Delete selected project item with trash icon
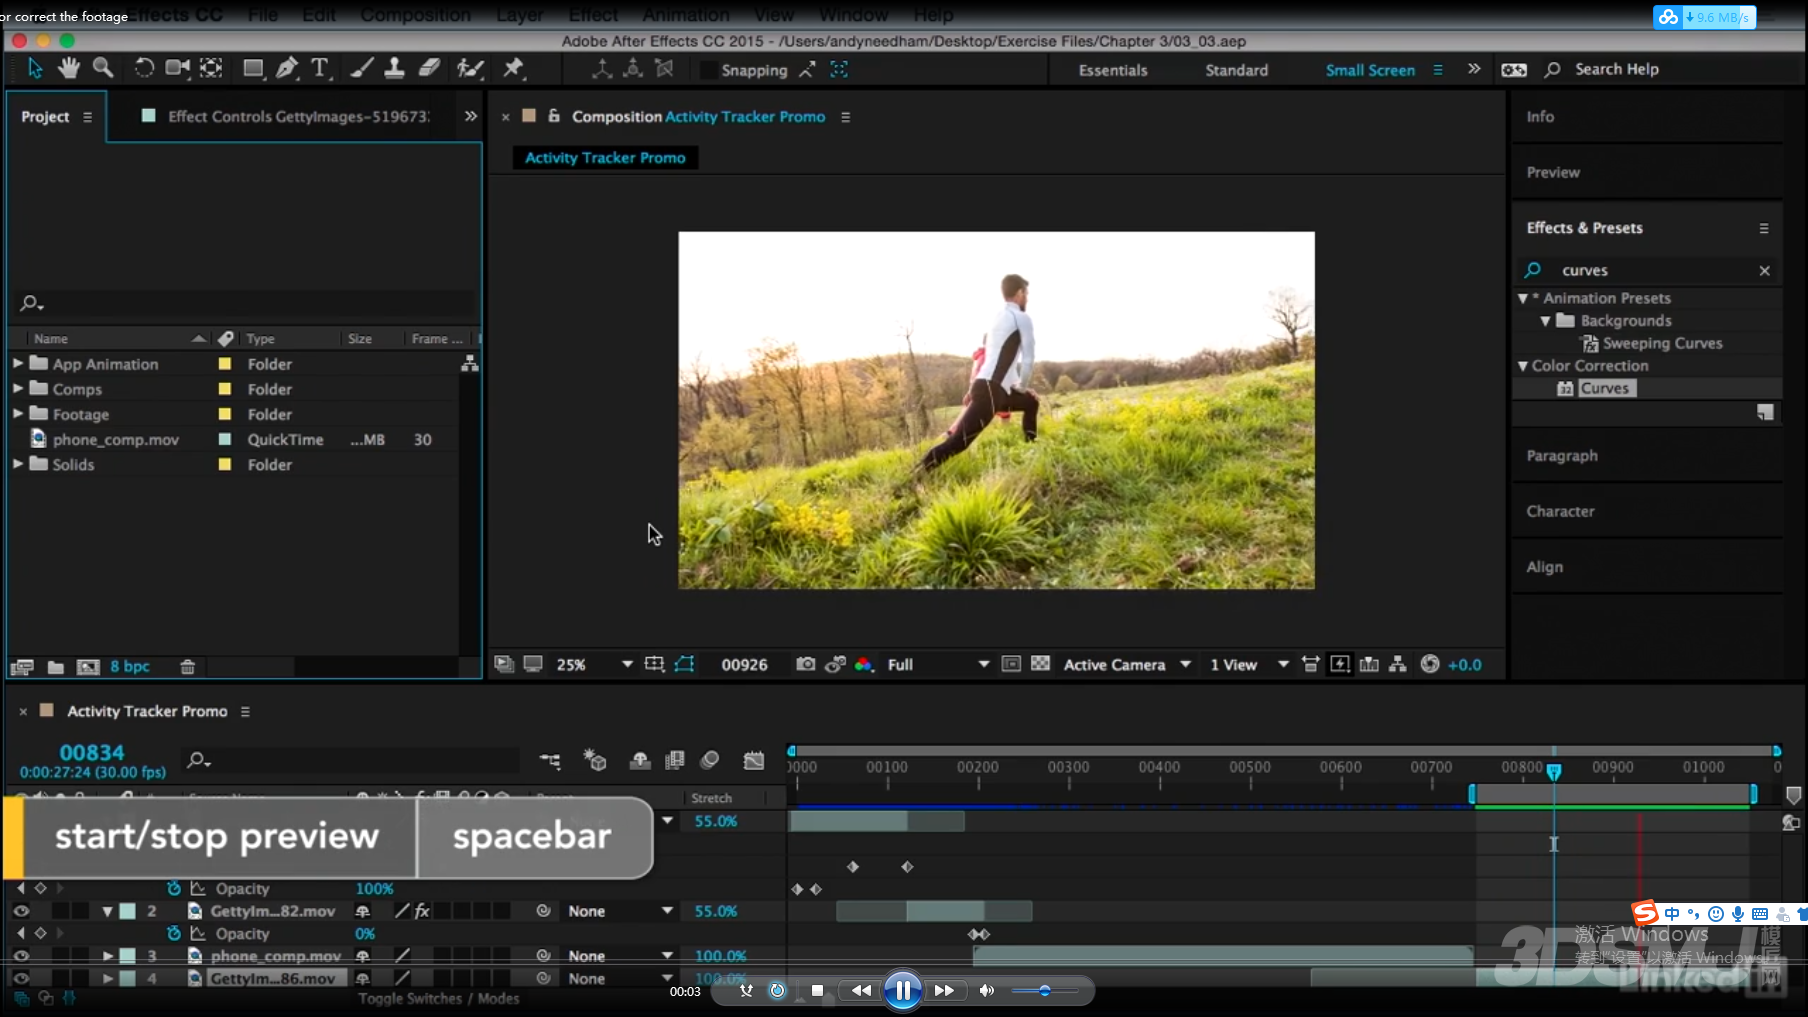 [x=187, y=667]
